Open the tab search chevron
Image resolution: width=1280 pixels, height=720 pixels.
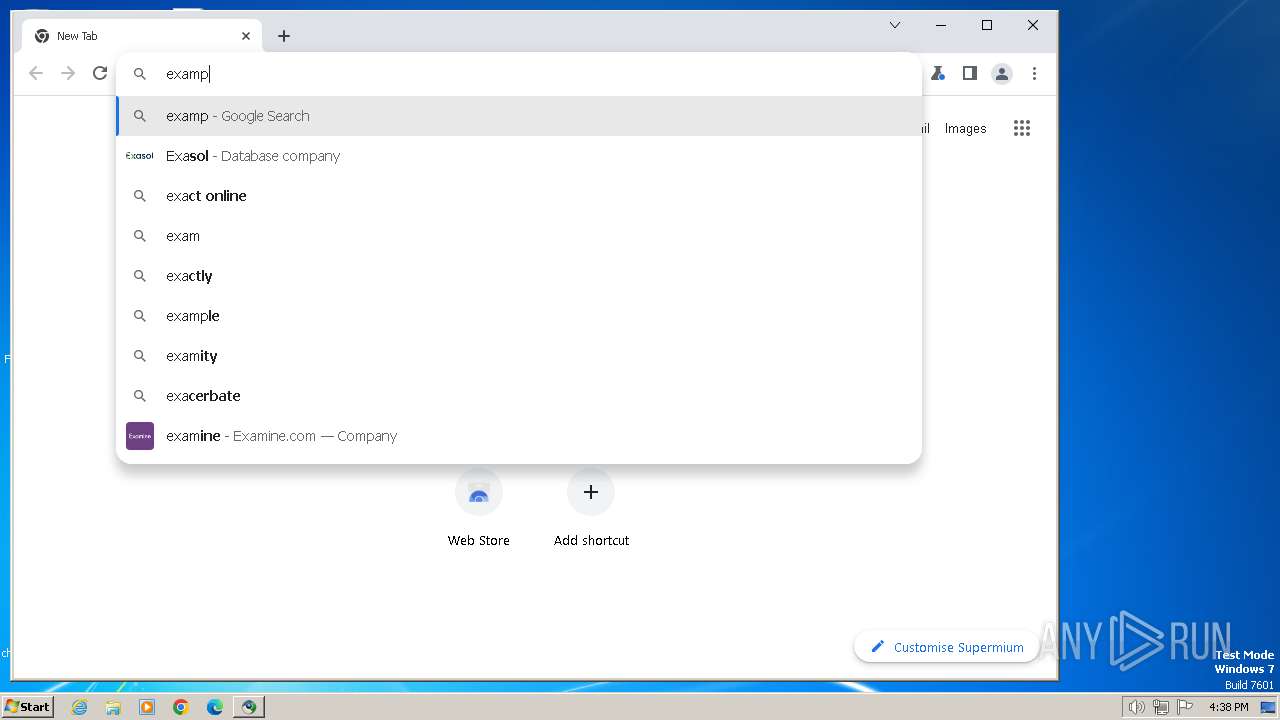(895, 25)
